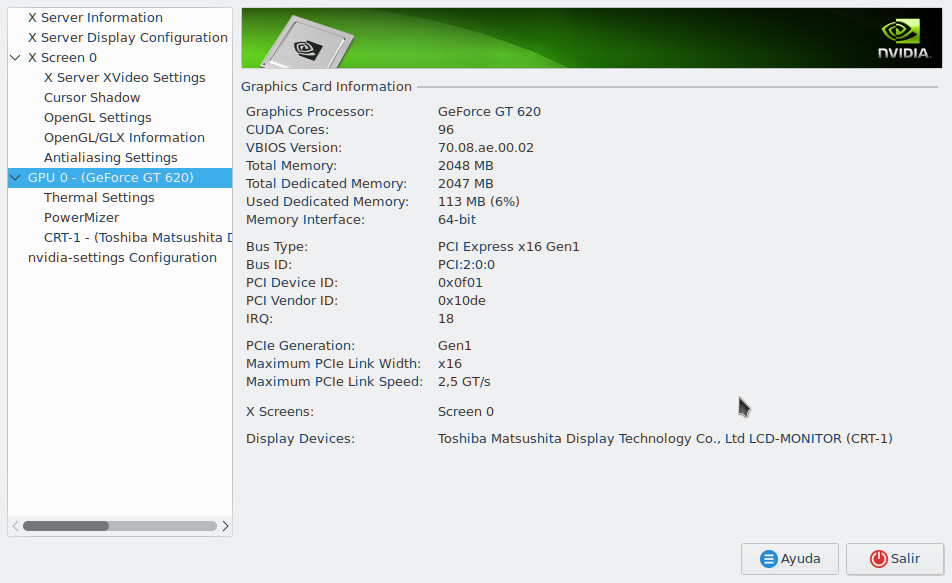
Task: Click the PCI Vendor ID 0x10de
Action: point(461,301)
